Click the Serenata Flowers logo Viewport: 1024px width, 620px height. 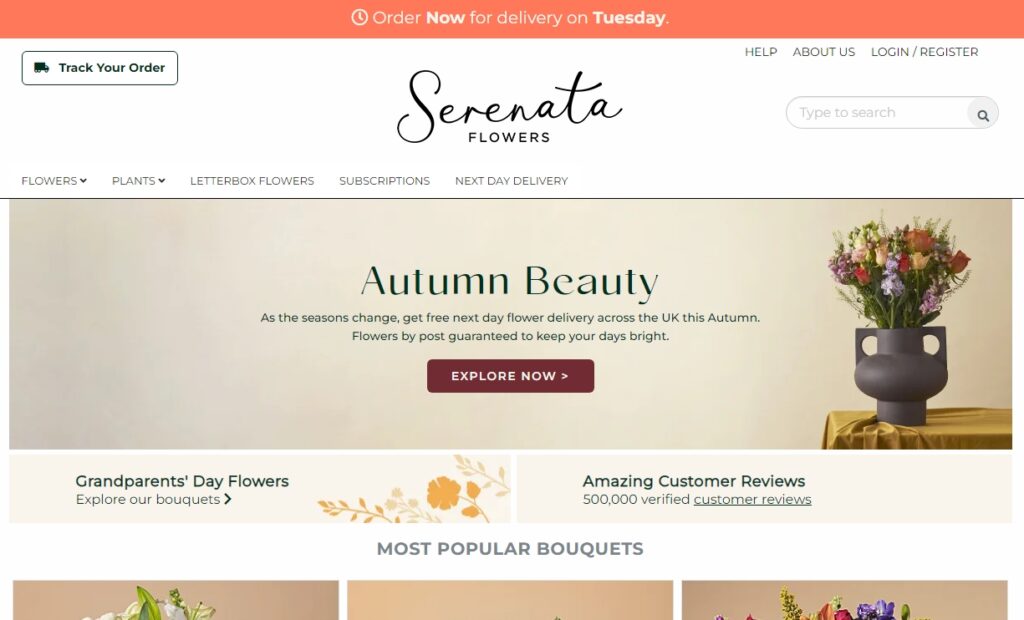[x=509, y=107]
